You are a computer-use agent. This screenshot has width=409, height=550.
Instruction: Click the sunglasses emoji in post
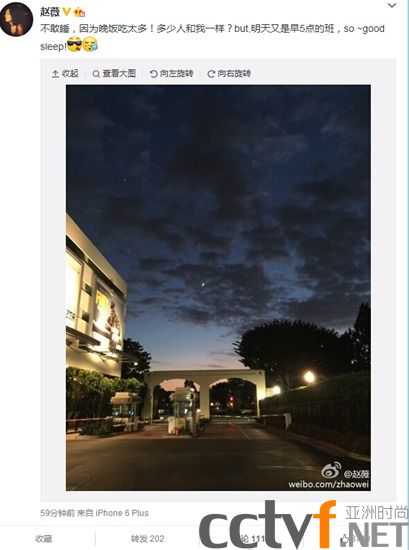[x=74, y=45]
